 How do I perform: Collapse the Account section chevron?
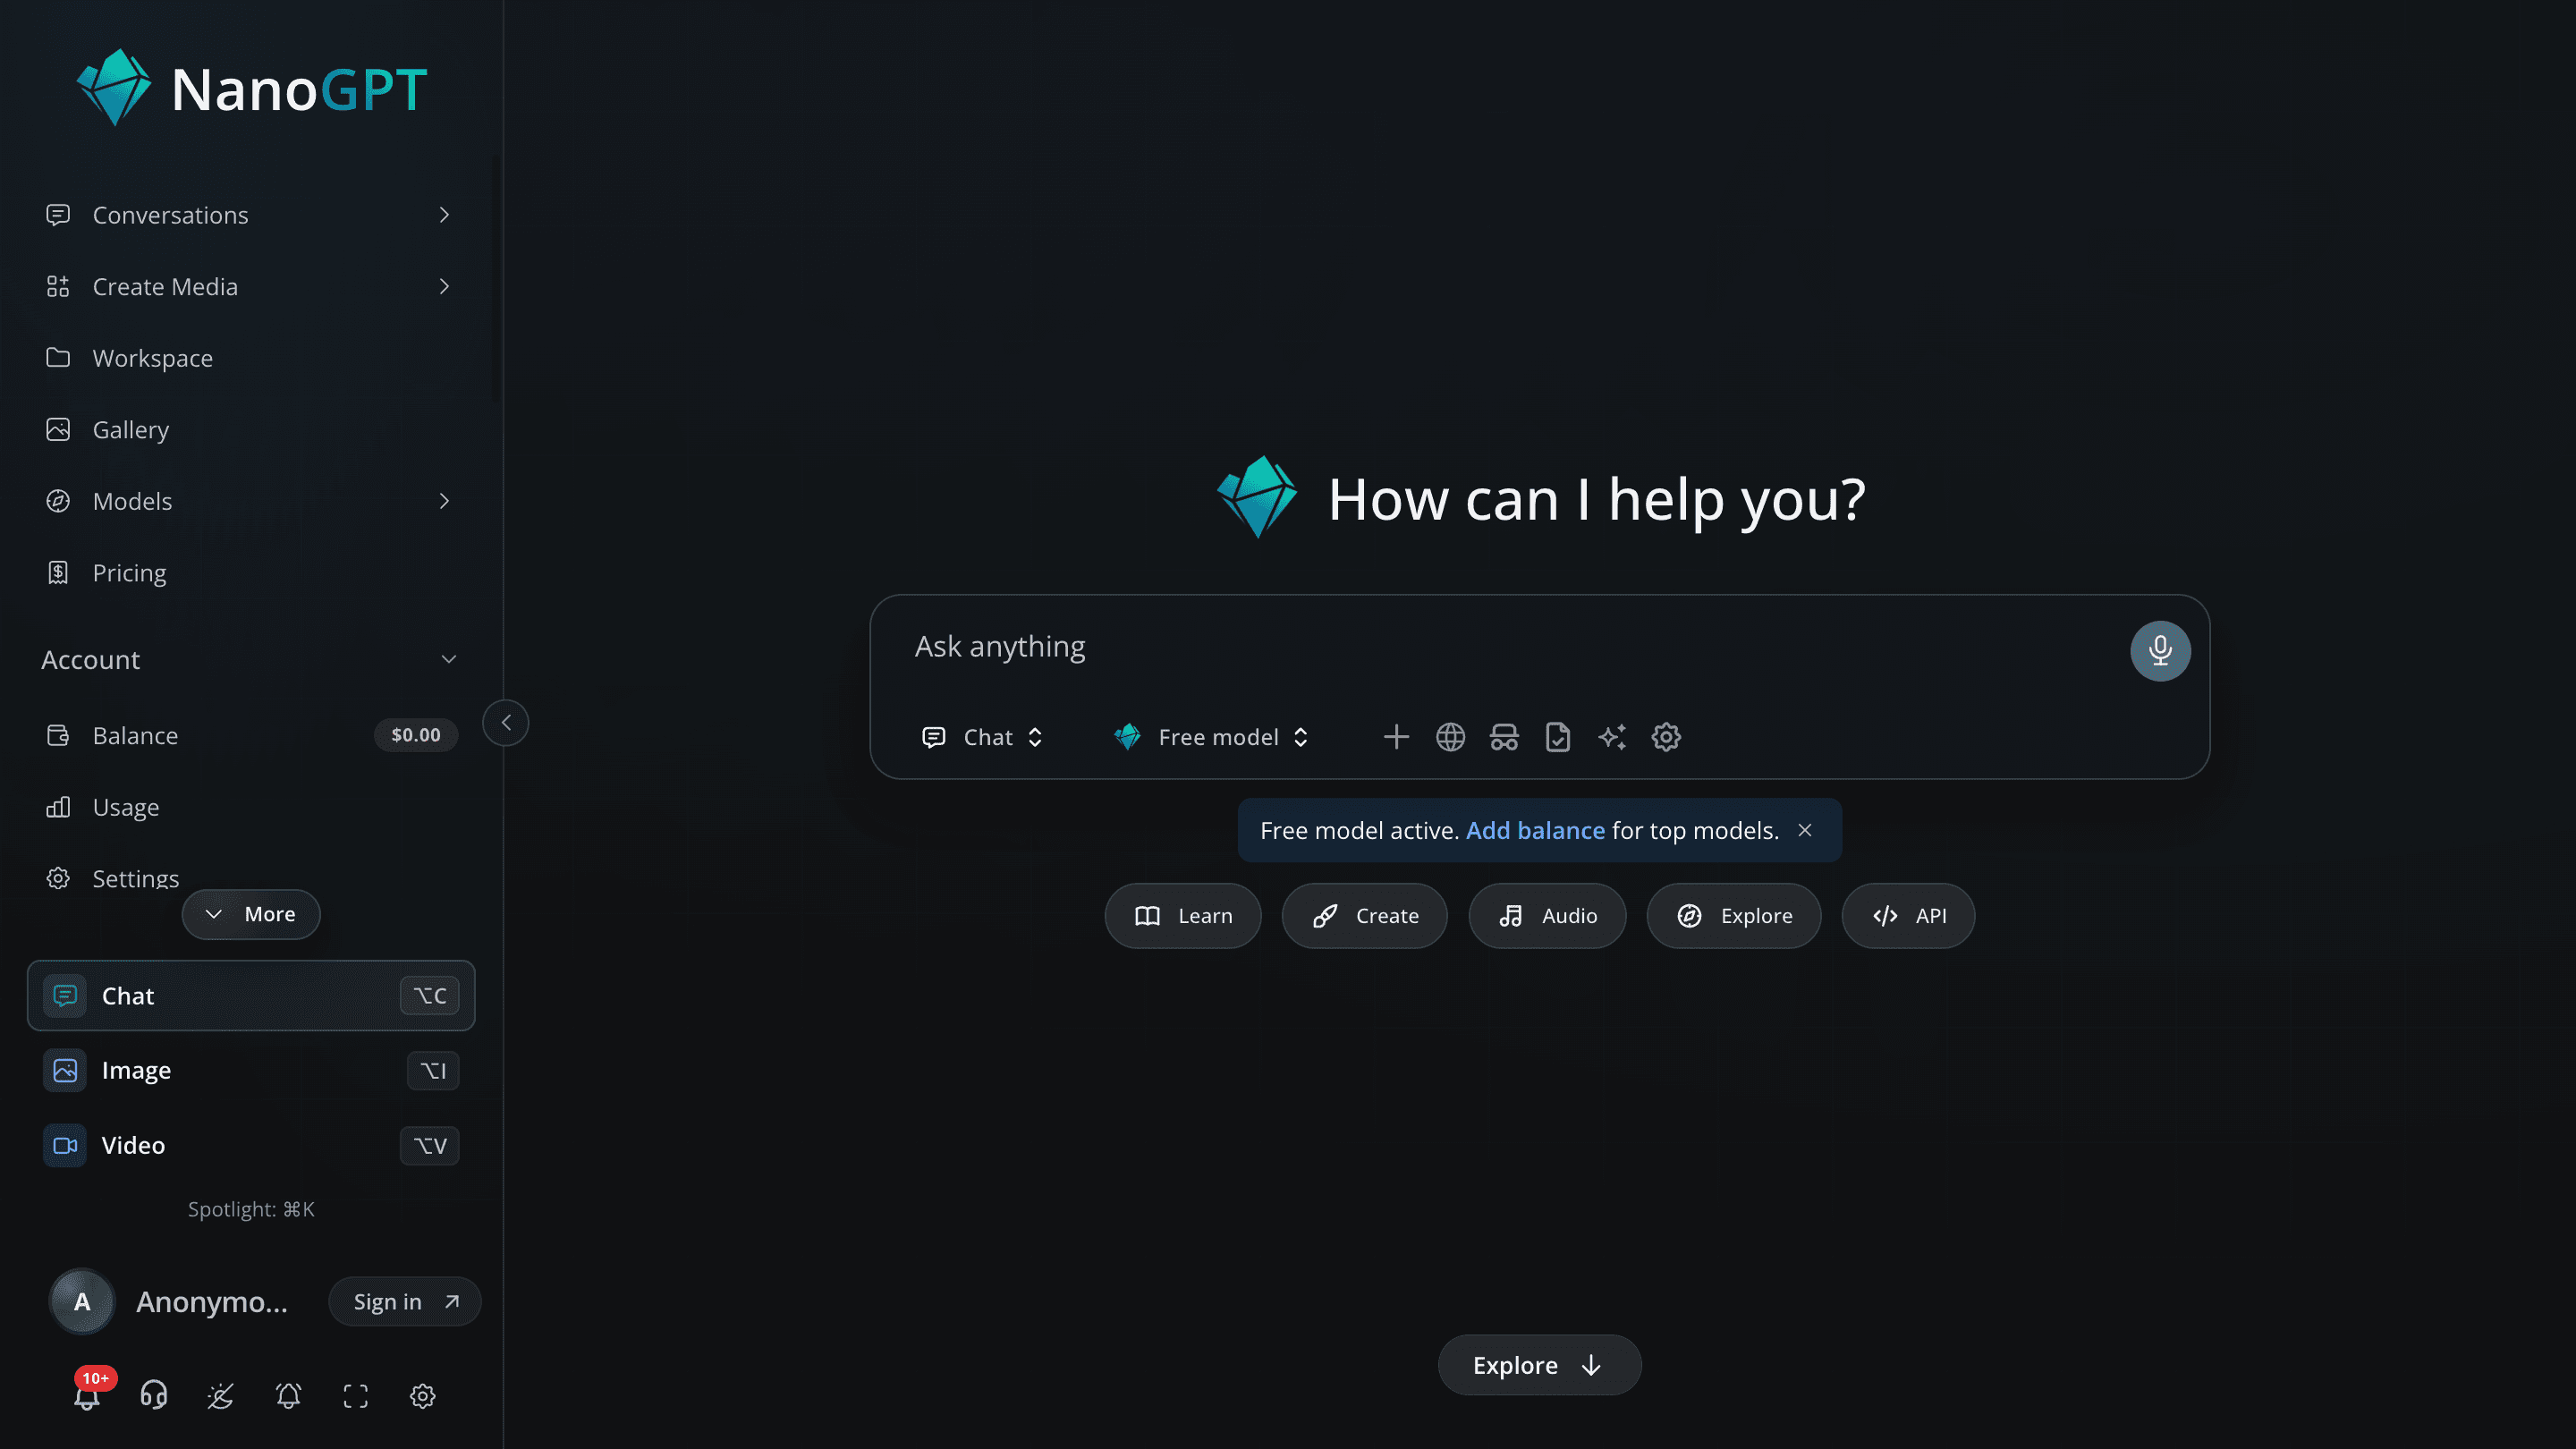[449, 659]
